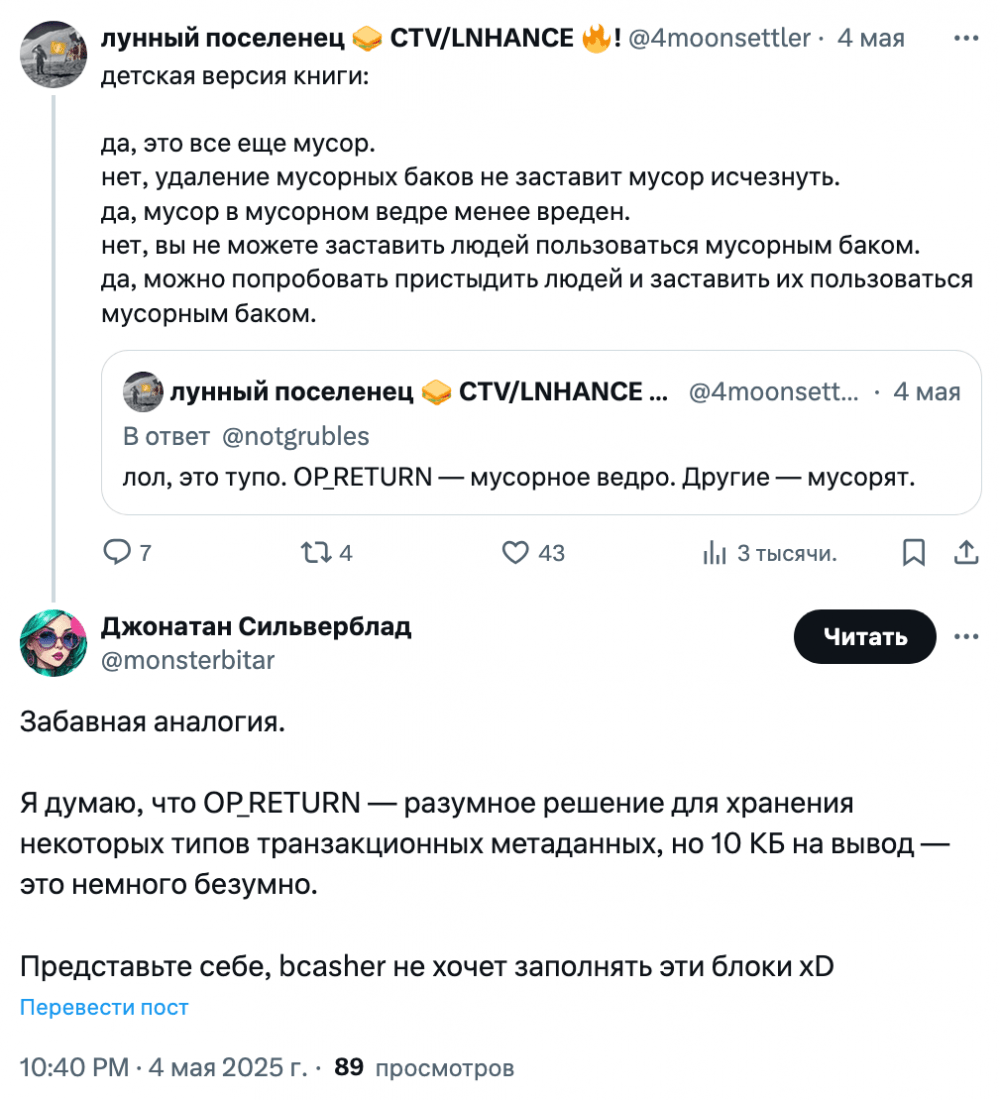
Task: Click the Читать follow button
Action: 865,636
